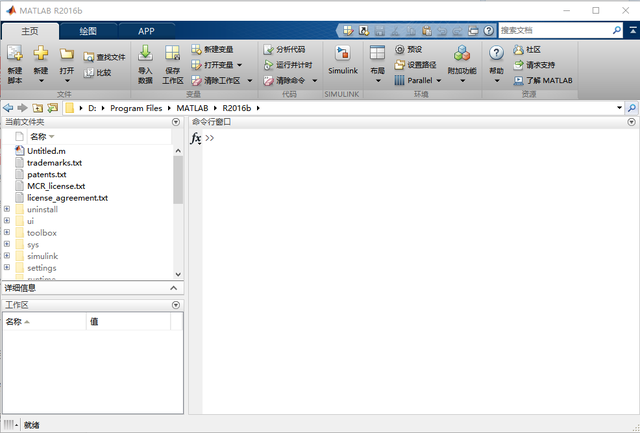Screen dimensions: 640x433
Task: Switch to the Home (主页) tab
Action: 30,31
